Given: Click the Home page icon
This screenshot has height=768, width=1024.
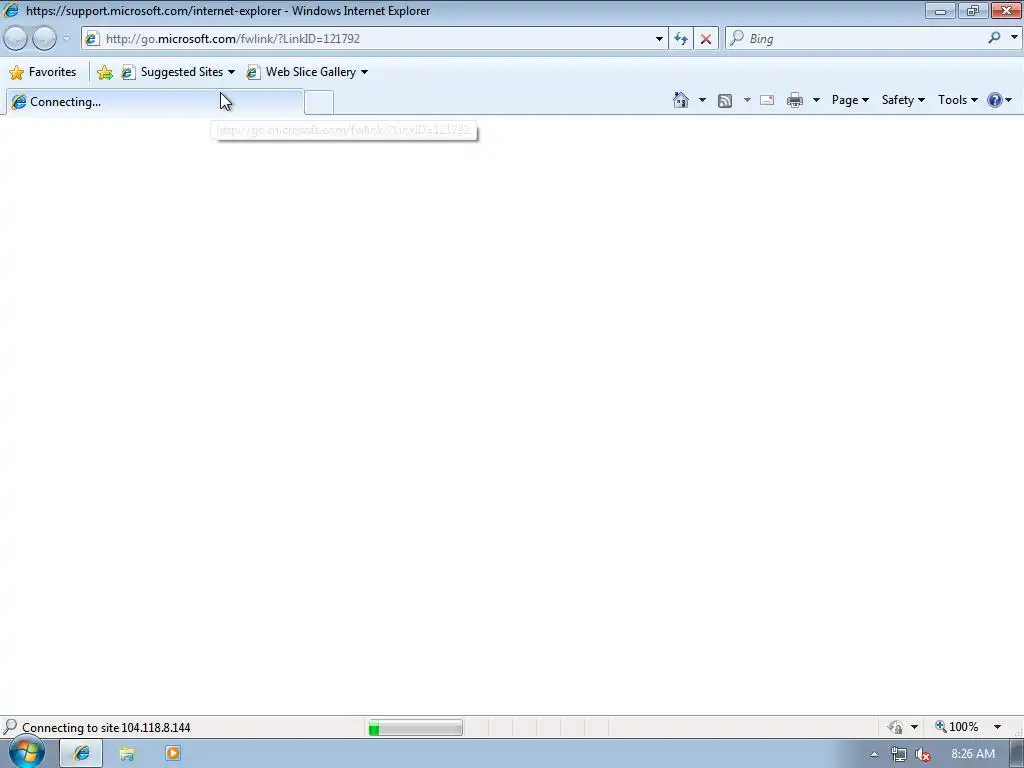Looking at the screenshot, I should click(680, 100).
